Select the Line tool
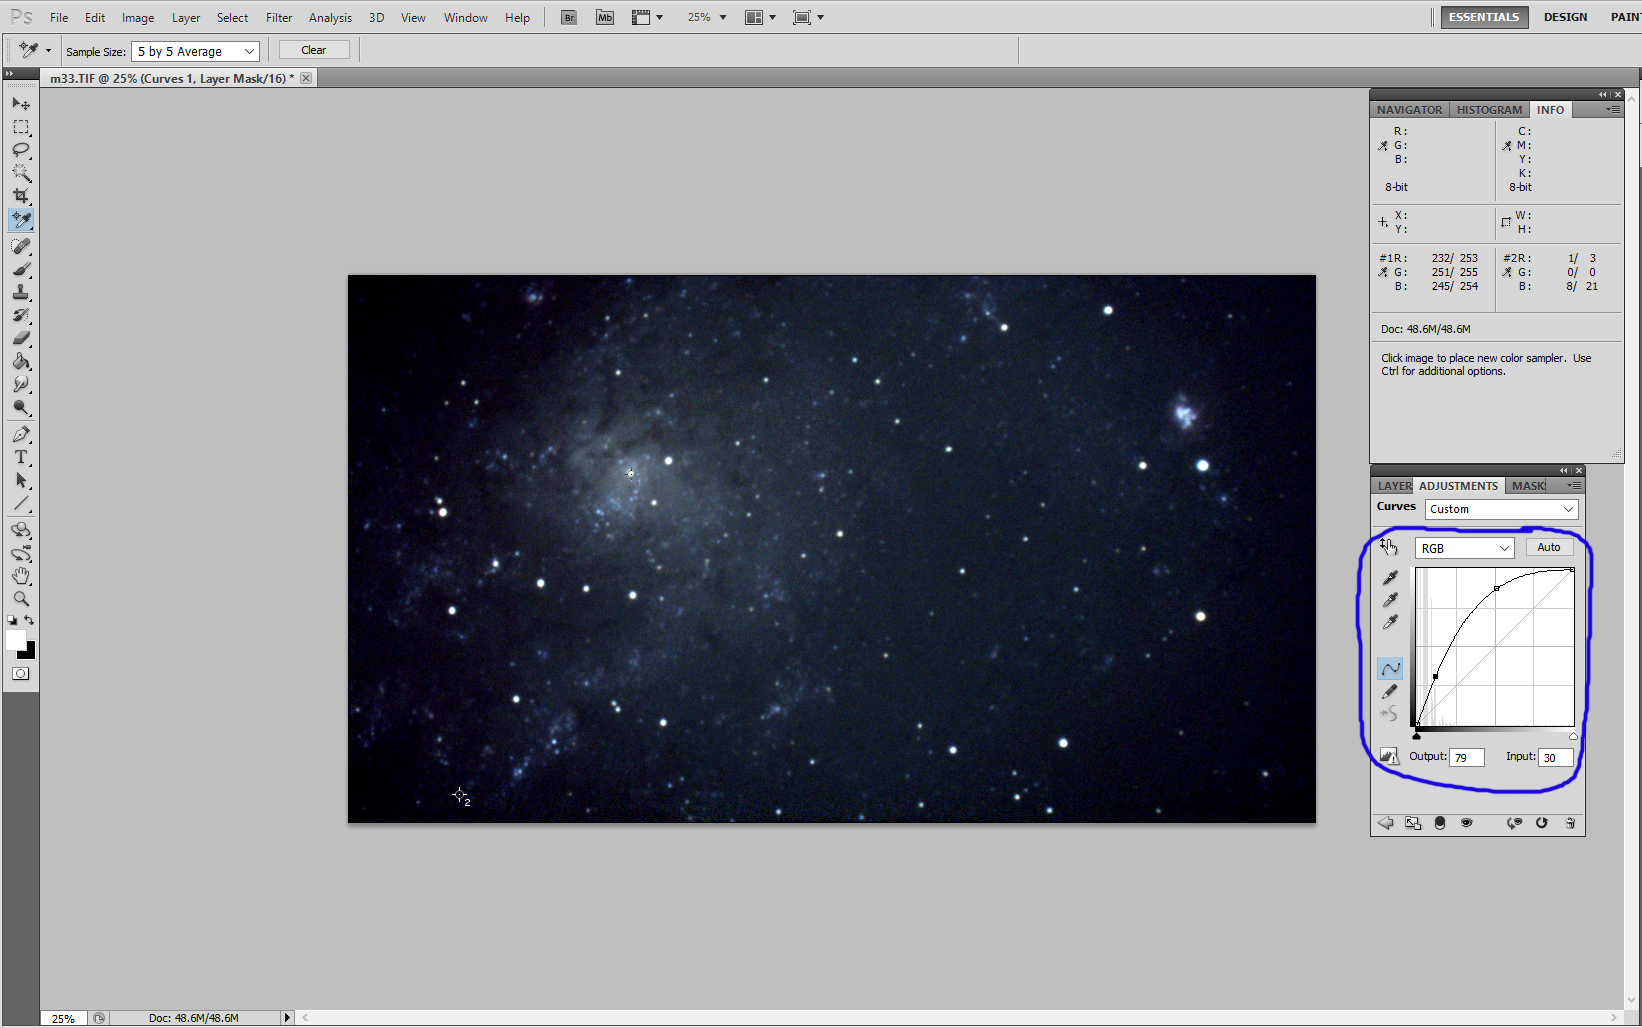The image size is (1642, 1028). coord(21,503)
